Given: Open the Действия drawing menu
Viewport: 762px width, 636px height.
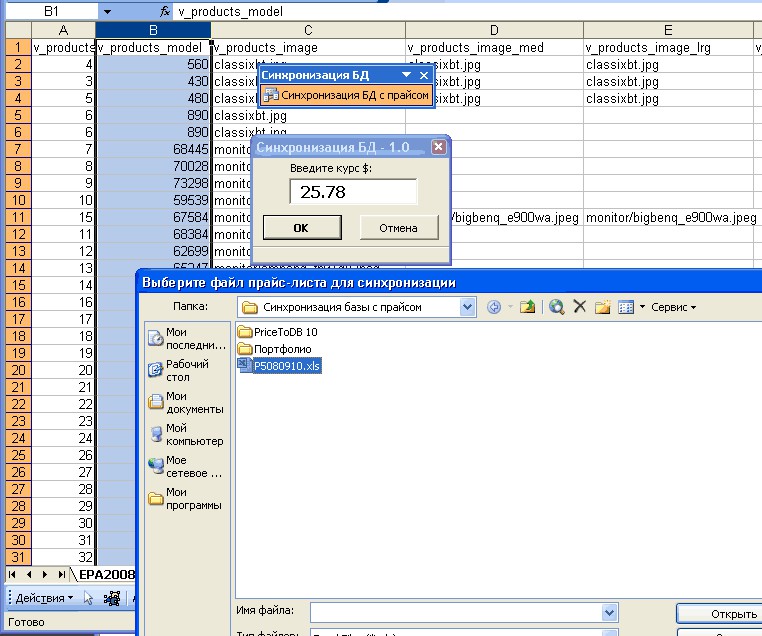Looking at the screenshot, I should pyautogui.click(x=44, y=598).
